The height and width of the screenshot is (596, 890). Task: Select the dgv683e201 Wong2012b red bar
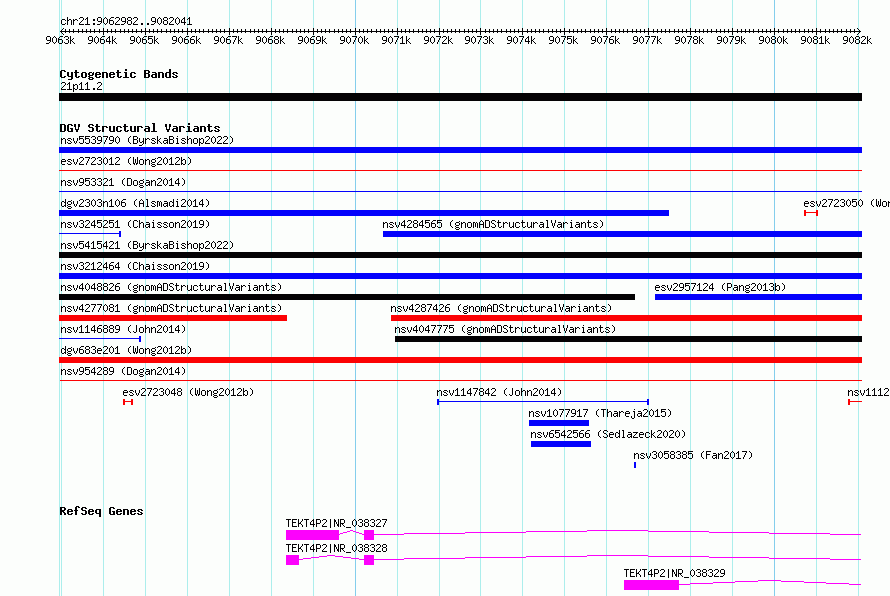(460, 360)
